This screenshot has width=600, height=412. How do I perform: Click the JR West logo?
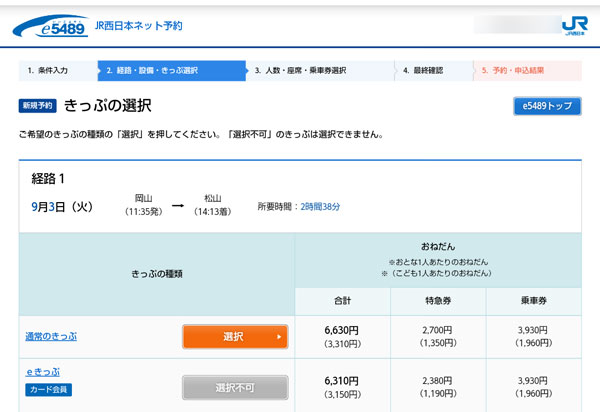pyautogui.click(x=573, y=25)
